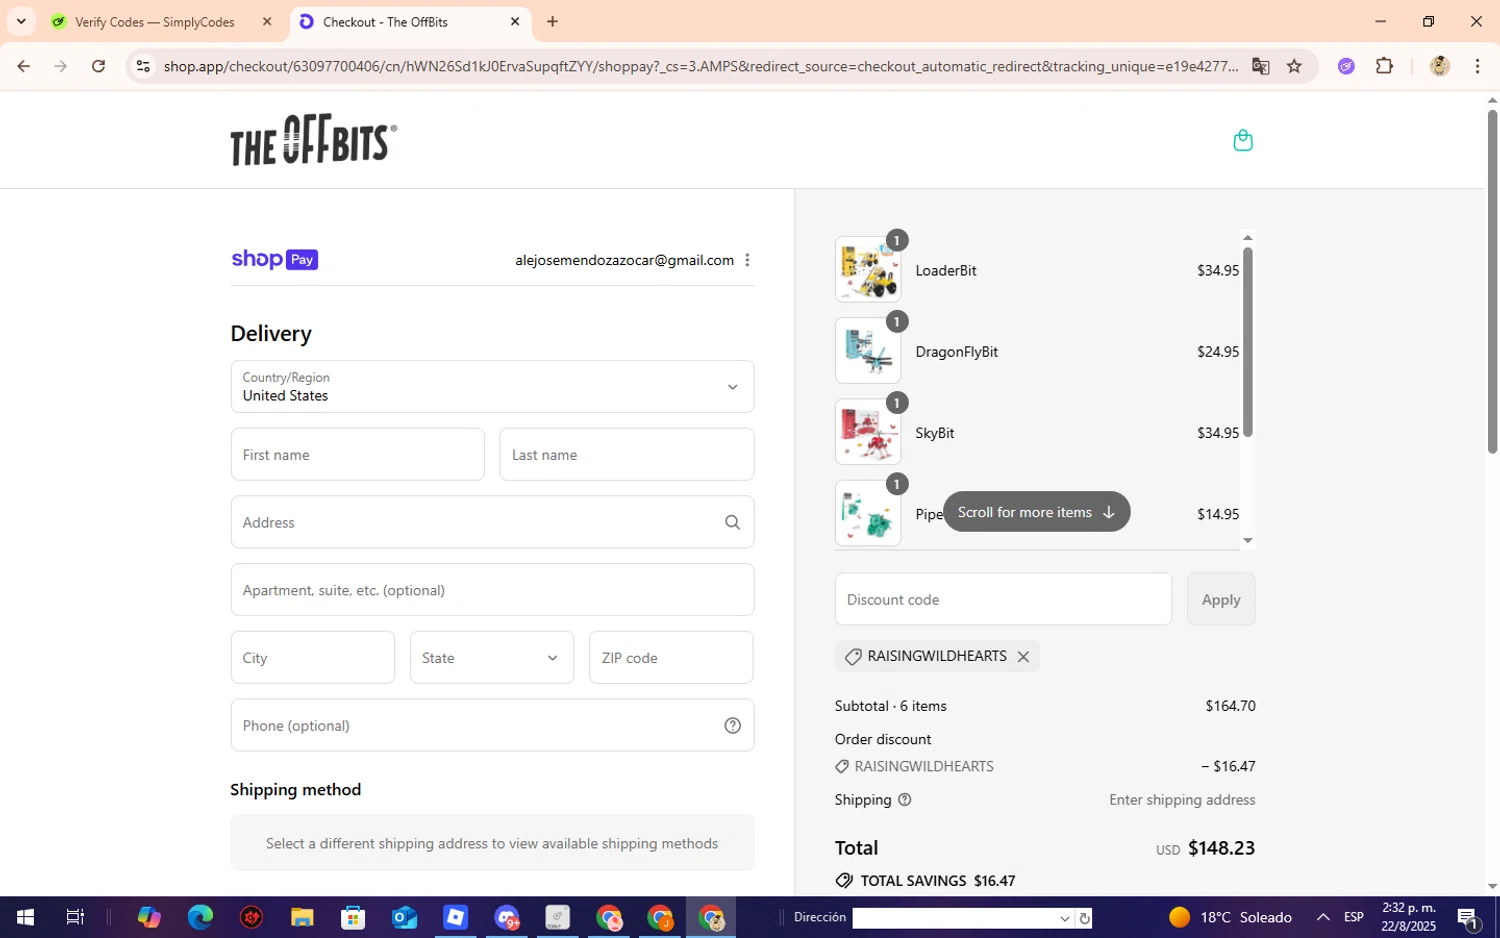Click the Discount code field

point(1003,600)
